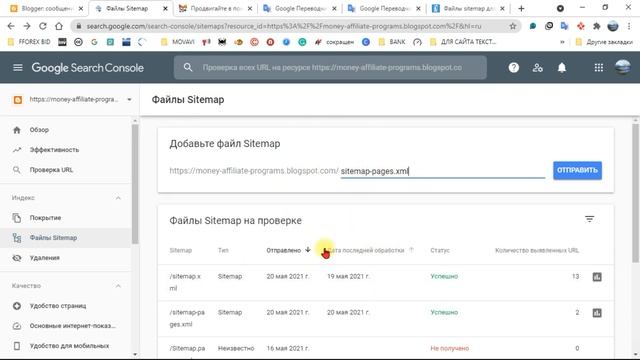Click the Количество выявленных URL header
Viewport: 640px width, 360px height.
click(x=537, y=250)
